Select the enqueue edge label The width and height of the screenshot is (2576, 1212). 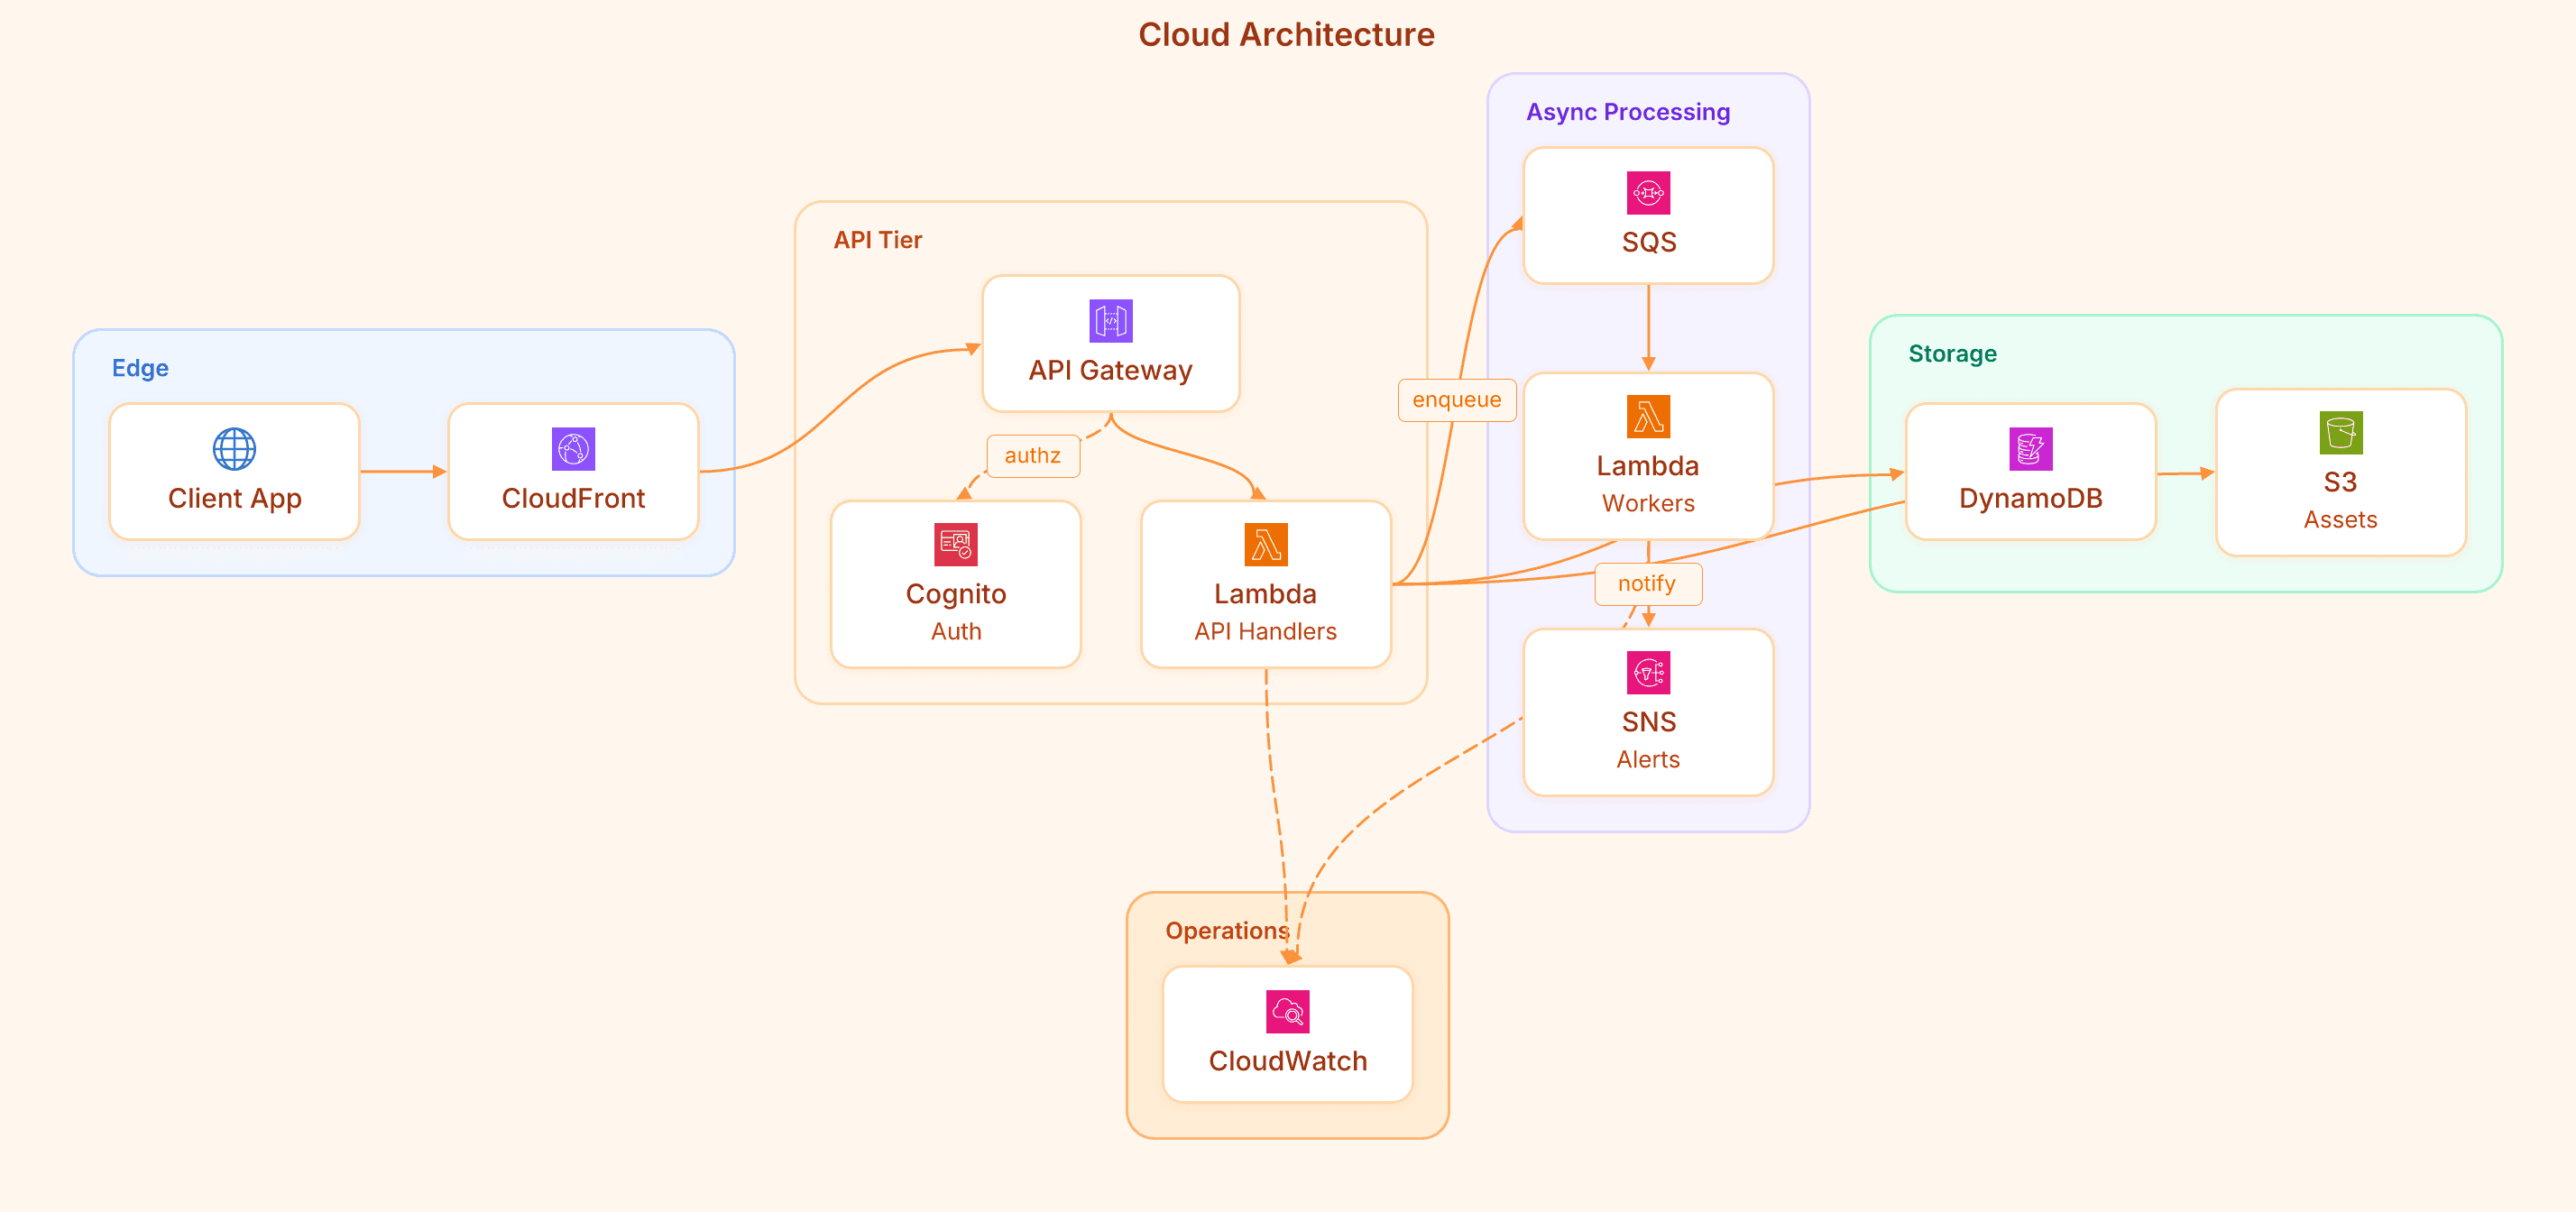(x=1456, y=400)
